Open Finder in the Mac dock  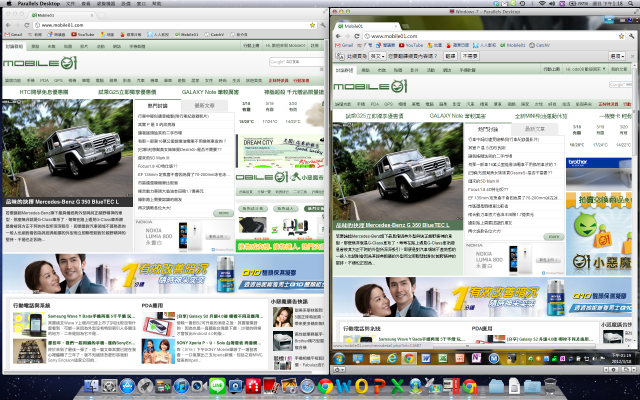pyautogui.click(x=91, y=385)
